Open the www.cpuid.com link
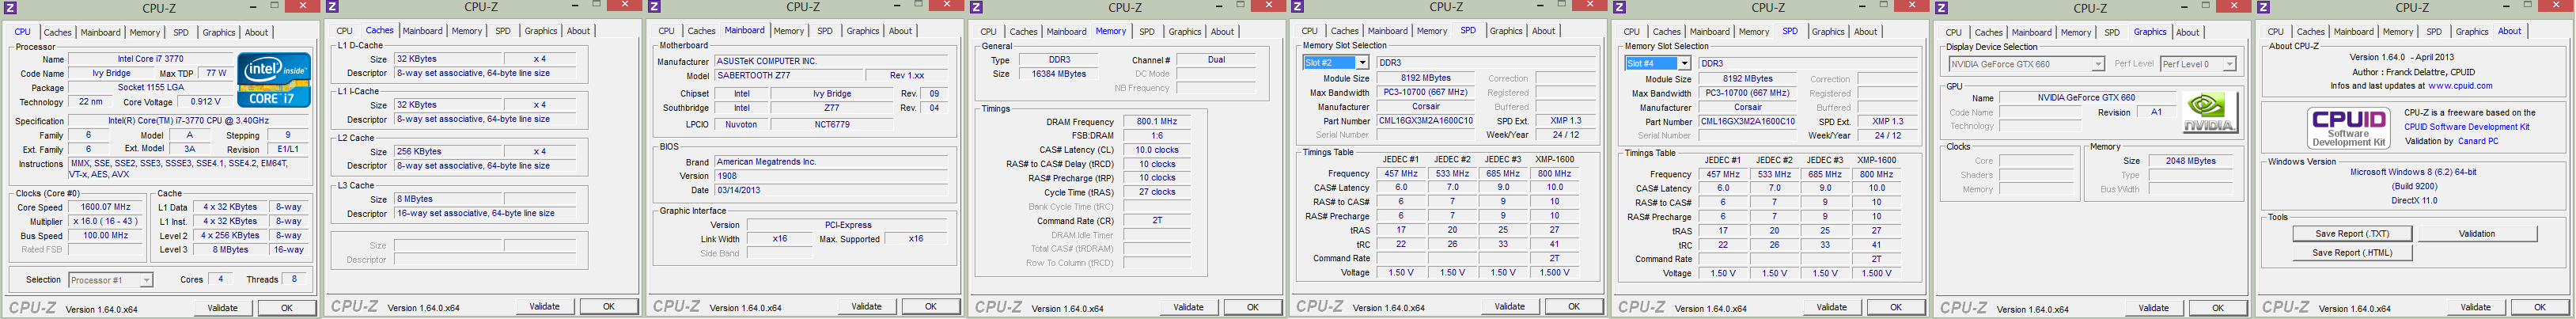This screenshot has width=2576, height=319. [2460, 86]
